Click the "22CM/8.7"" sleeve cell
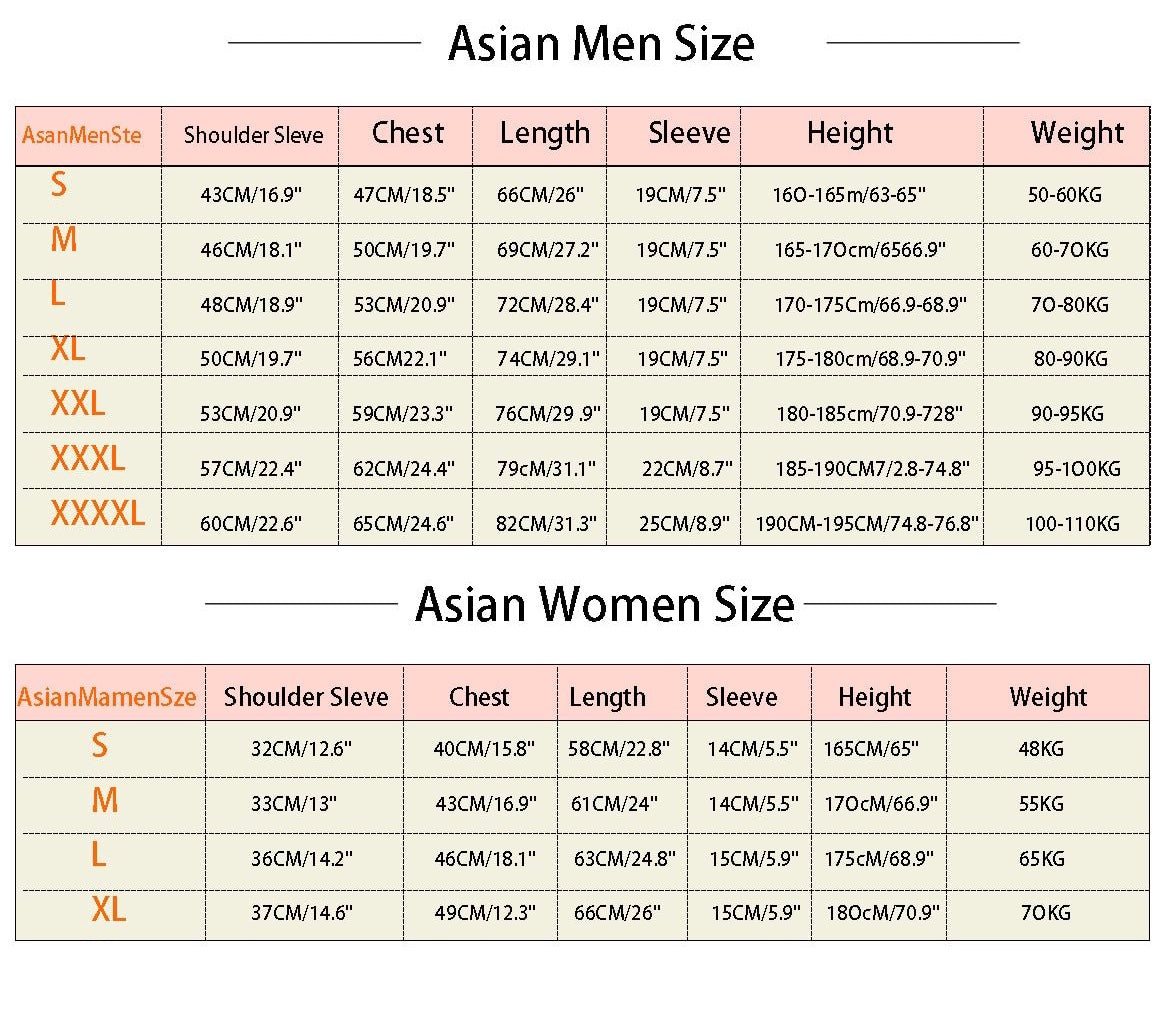 tap(687, 468)
